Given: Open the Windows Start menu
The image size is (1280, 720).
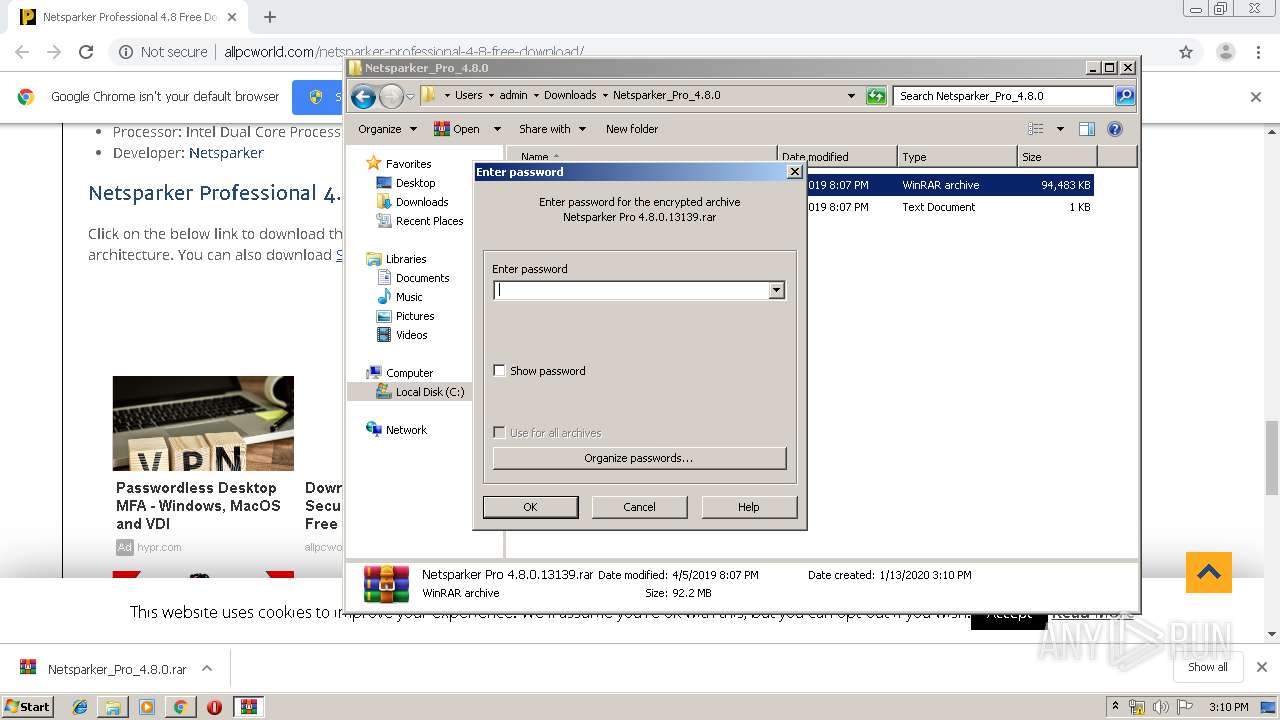Looking at the screenshot, I should pyautogui.click(x=27, y=706).
